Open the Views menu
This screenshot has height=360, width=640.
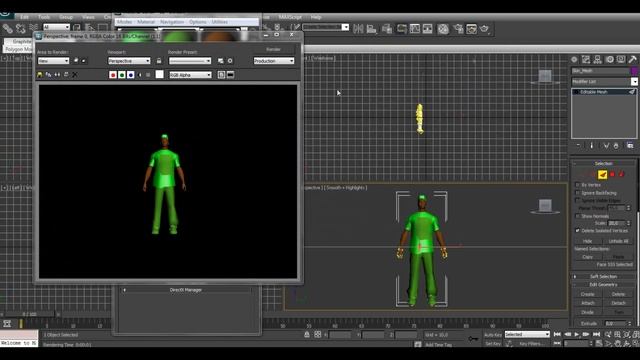click(88, 17)
